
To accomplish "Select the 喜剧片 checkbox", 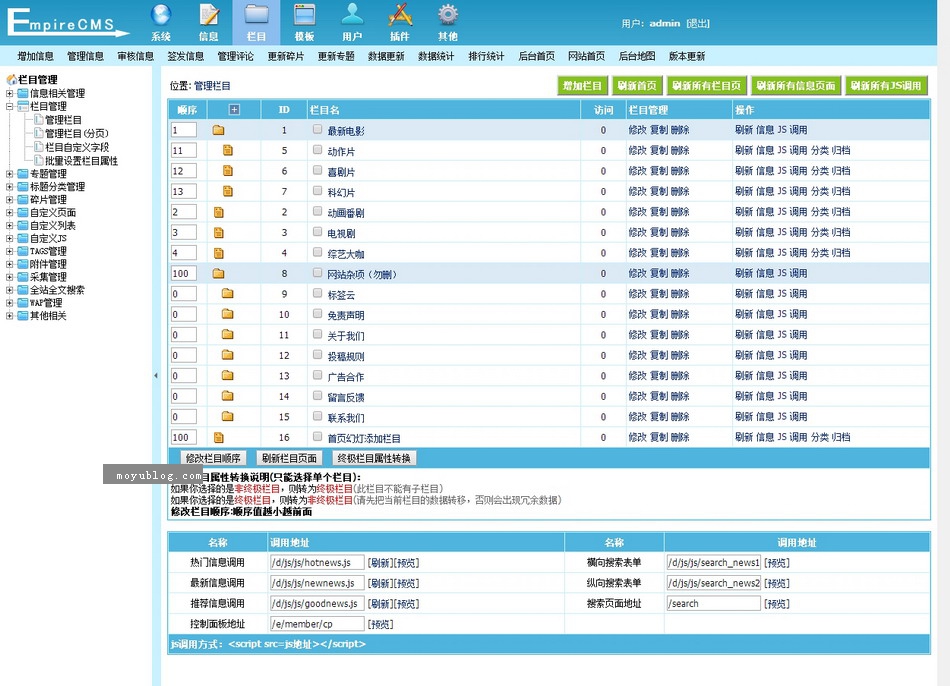I will (x=317, y=170).
